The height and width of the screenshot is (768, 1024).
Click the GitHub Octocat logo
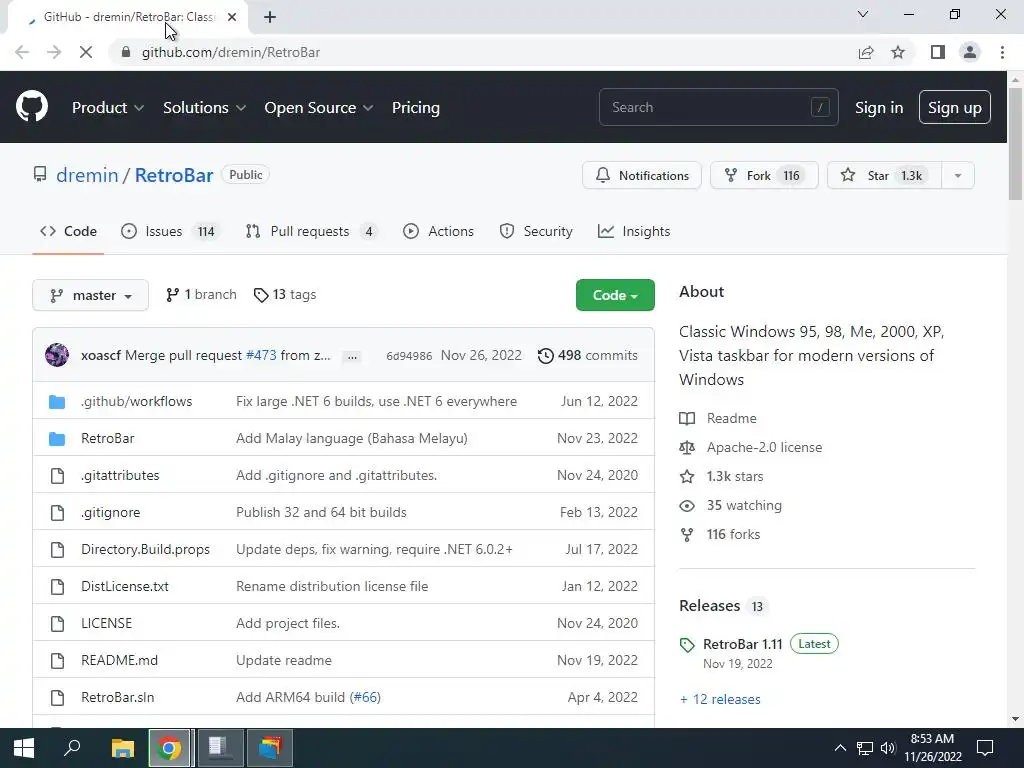(x=31, y=107)
